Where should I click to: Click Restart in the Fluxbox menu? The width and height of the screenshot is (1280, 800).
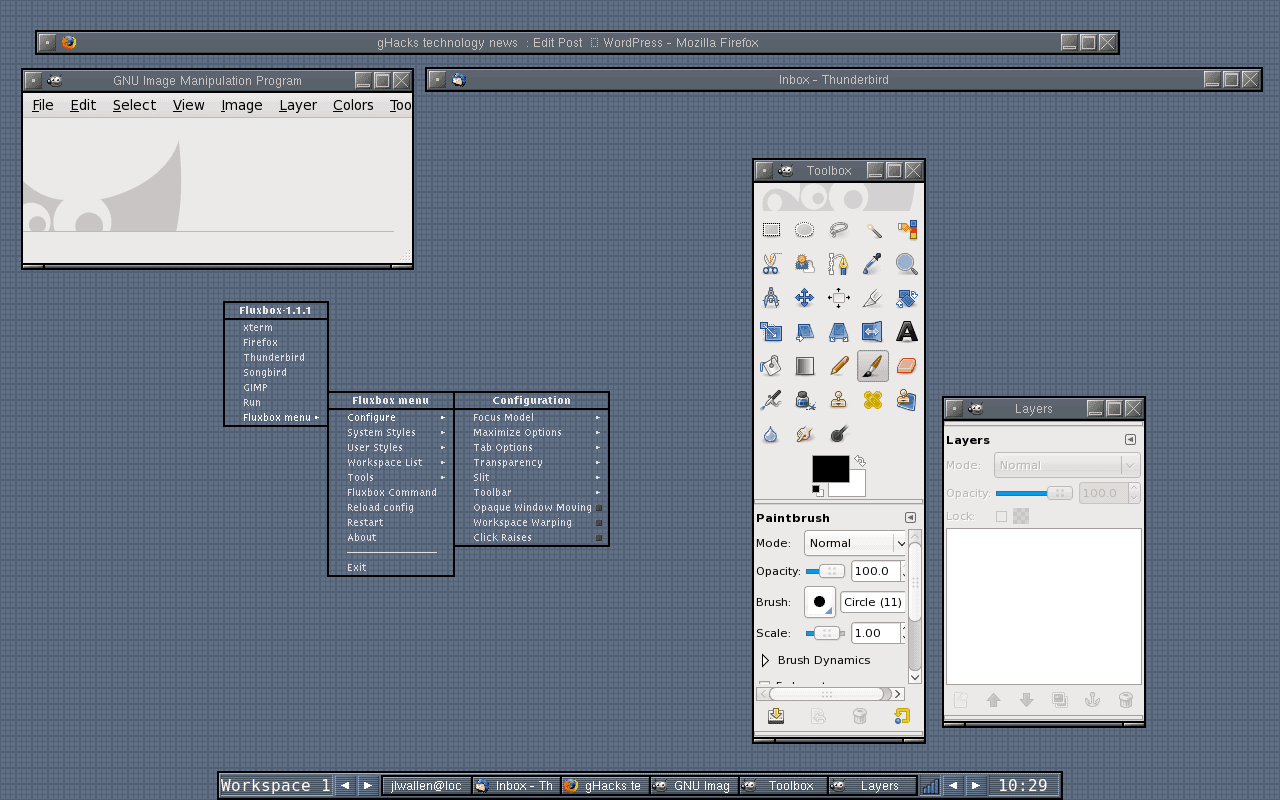tap(391, 522)
